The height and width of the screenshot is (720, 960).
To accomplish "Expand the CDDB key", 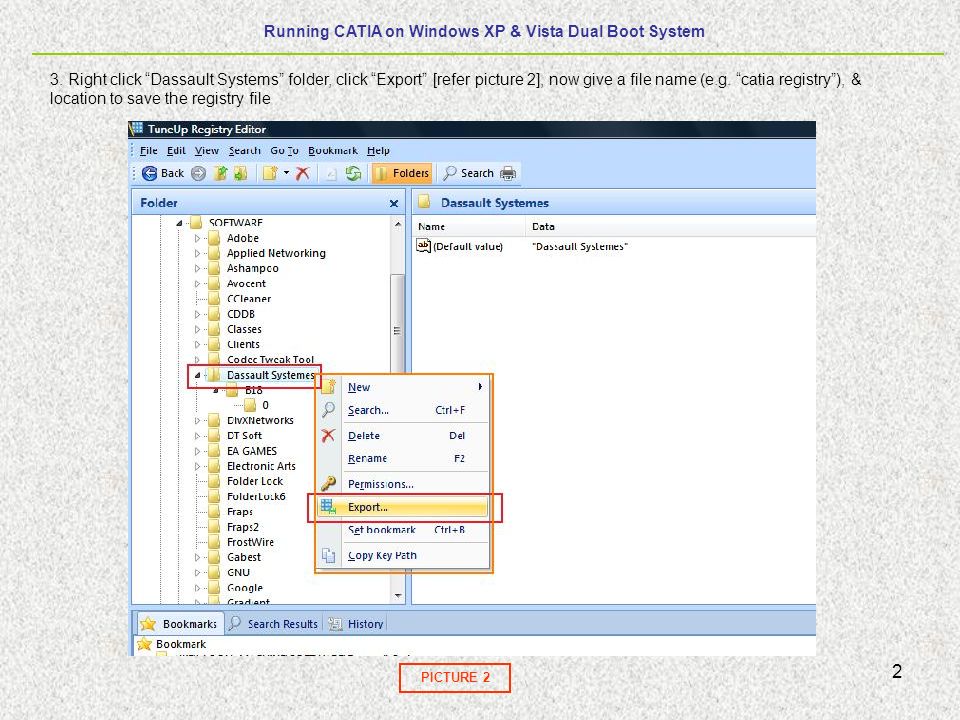I will pyautogui.click(x=197, y=314).
